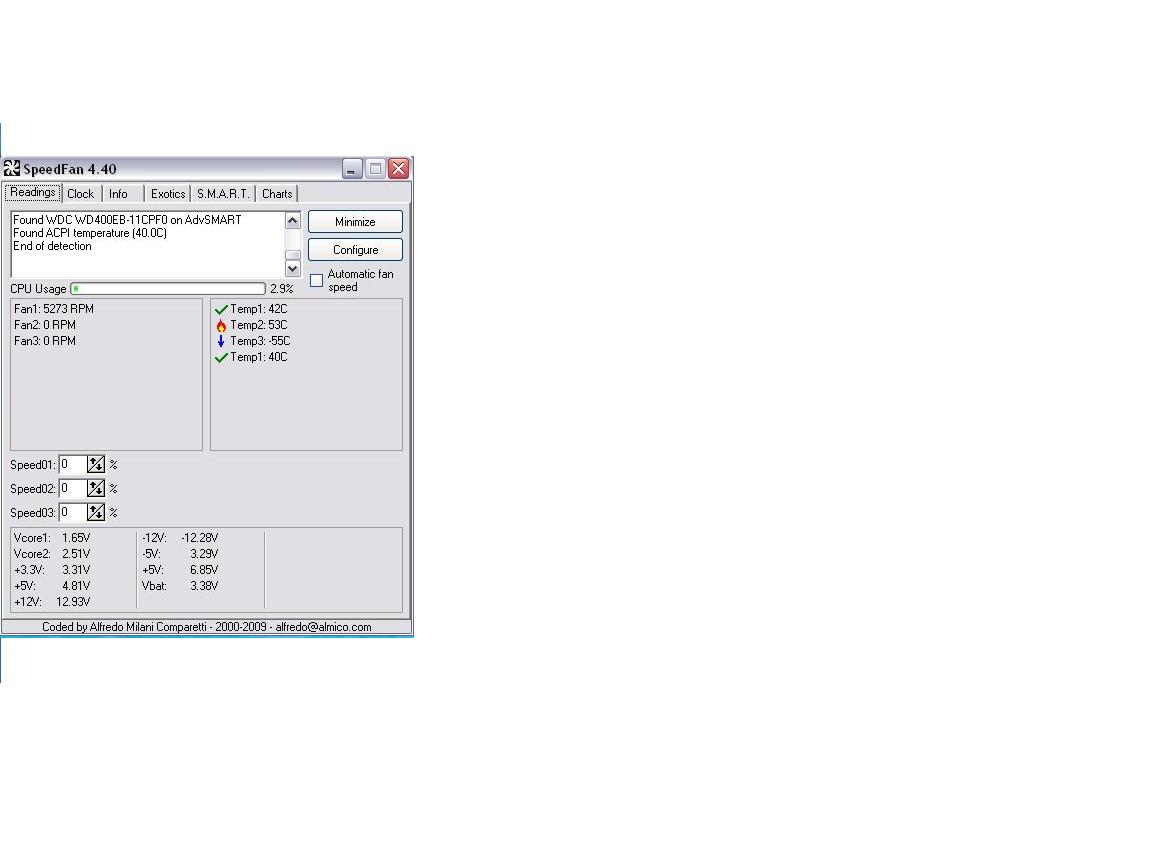Screen dimensions: 1152x864
Task: Switch to the Exotics tab
Action: [168, 194]
